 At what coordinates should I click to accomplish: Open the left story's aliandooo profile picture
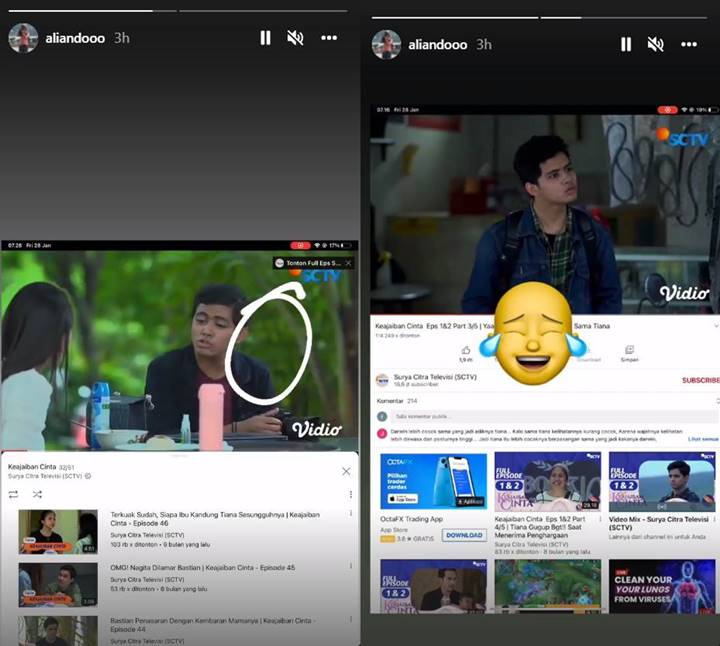[23, 38]
